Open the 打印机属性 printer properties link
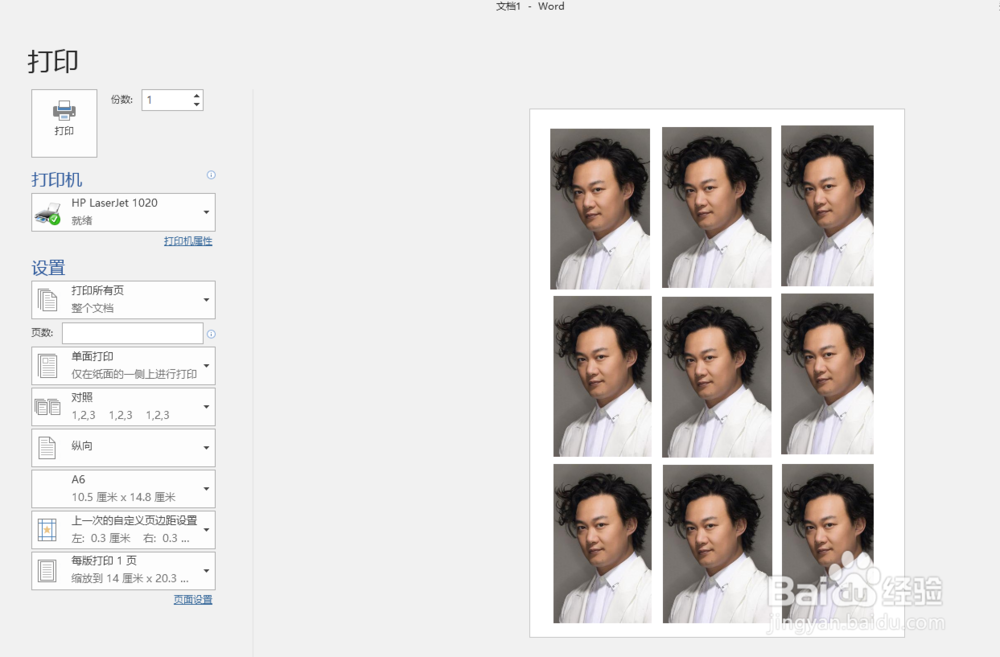 coord(188,240)
